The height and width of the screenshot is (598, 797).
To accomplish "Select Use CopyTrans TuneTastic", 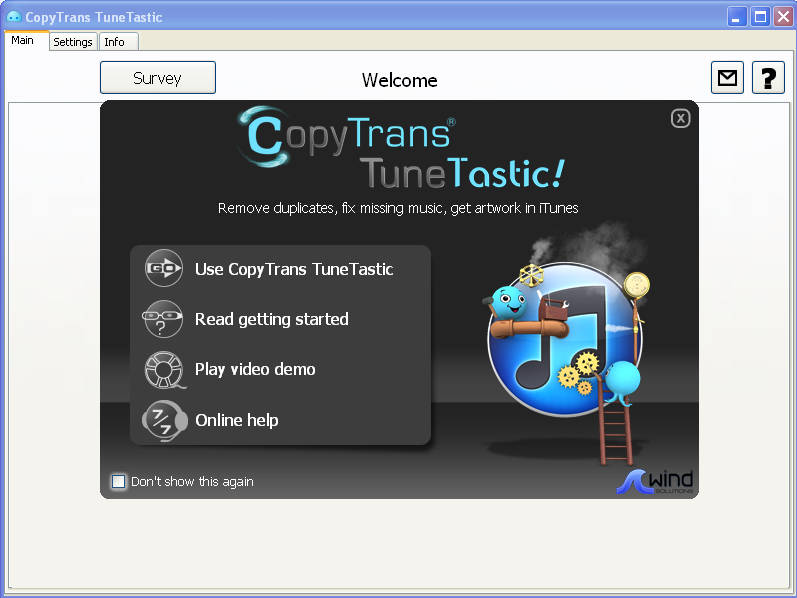I will pos(294,269).
